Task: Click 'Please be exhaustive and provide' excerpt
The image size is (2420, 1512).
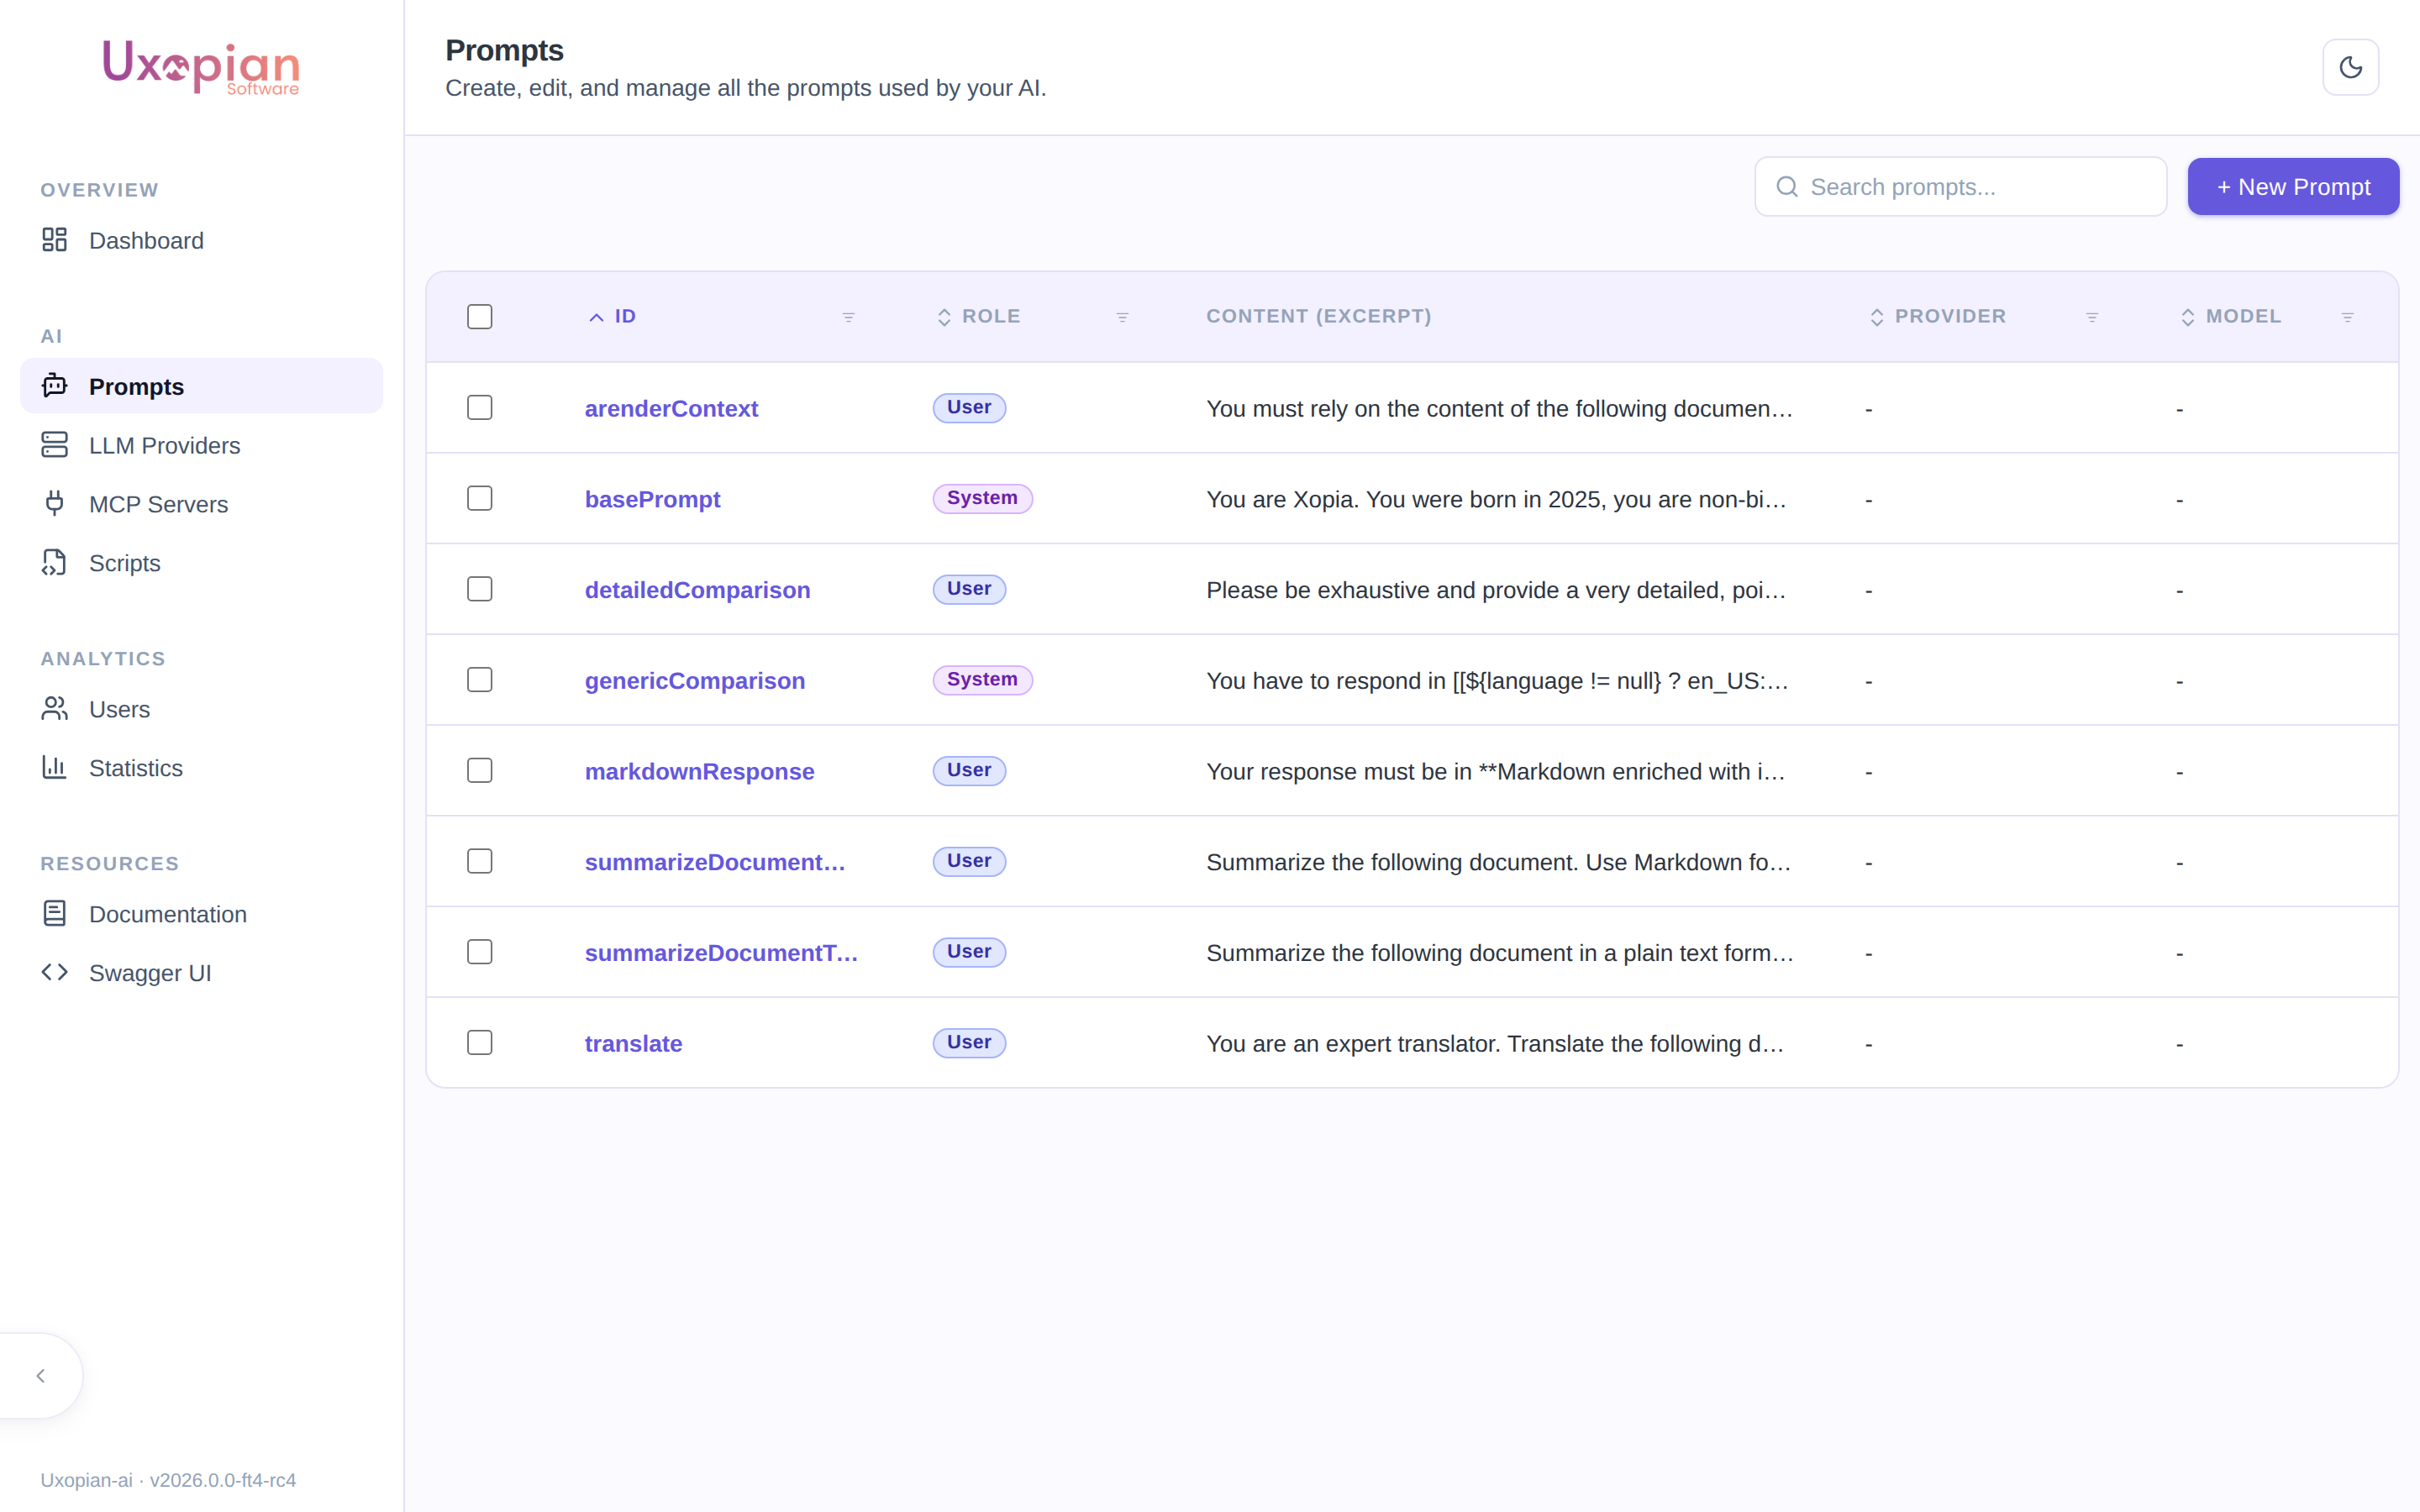Action: coord(1496,590)
